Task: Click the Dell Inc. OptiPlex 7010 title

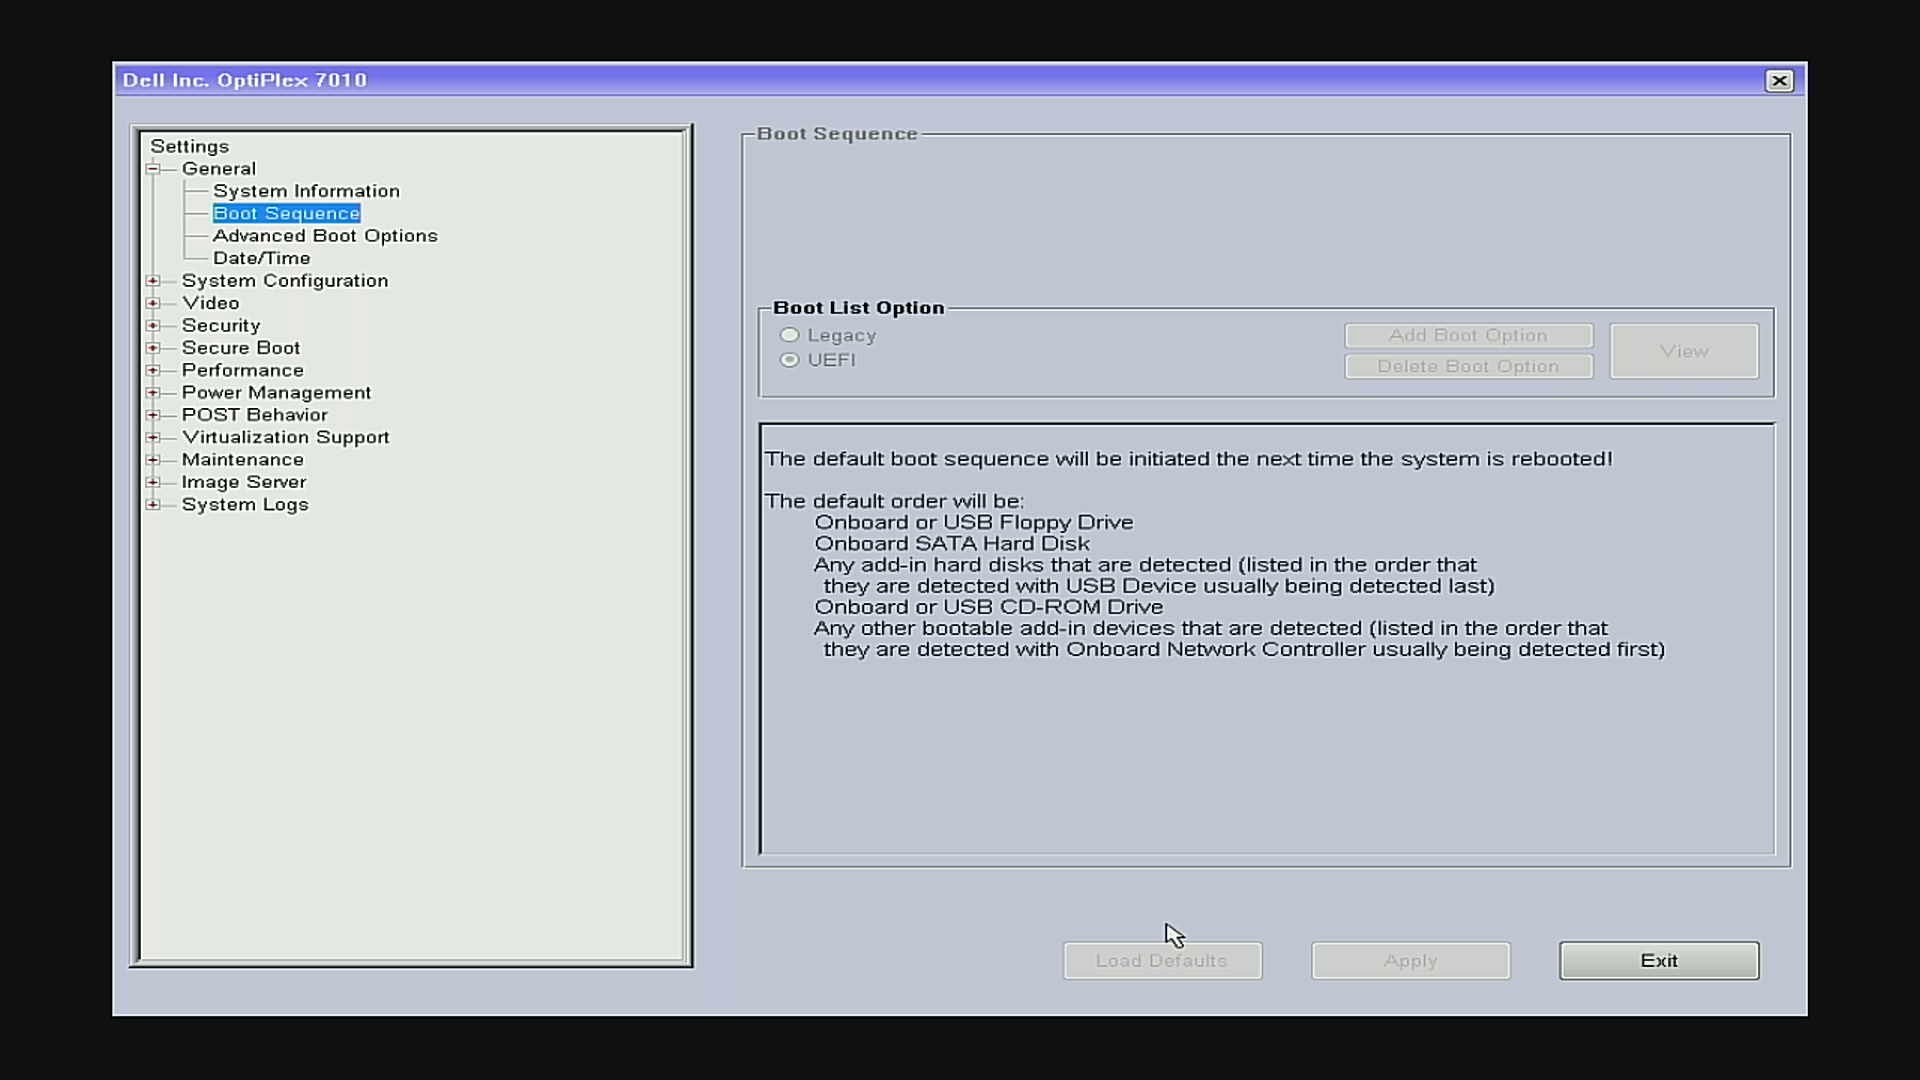Action: click(244, 80)
